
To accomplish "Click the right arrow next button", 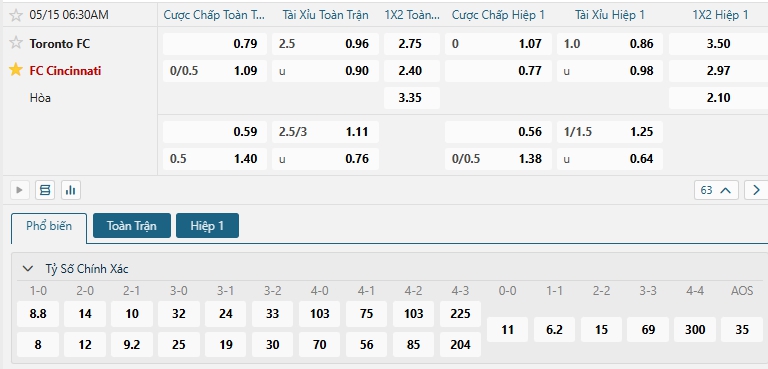I will pos(756,190).
